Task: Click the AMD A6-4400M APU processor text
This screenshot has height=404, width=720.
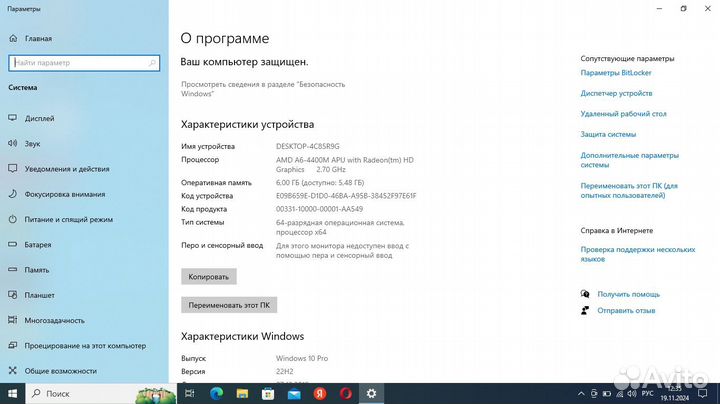Action: (x=344, y=164)
